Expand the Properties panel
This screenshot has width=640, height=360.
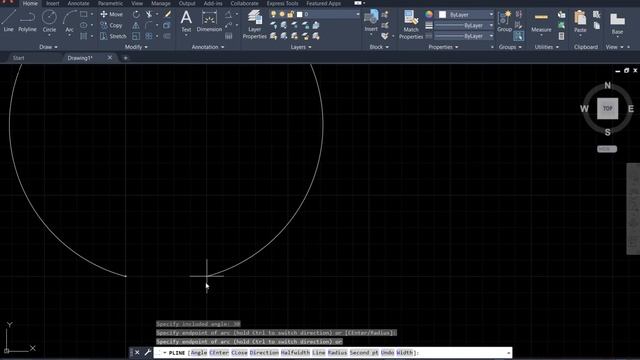[x=443, y=47]
